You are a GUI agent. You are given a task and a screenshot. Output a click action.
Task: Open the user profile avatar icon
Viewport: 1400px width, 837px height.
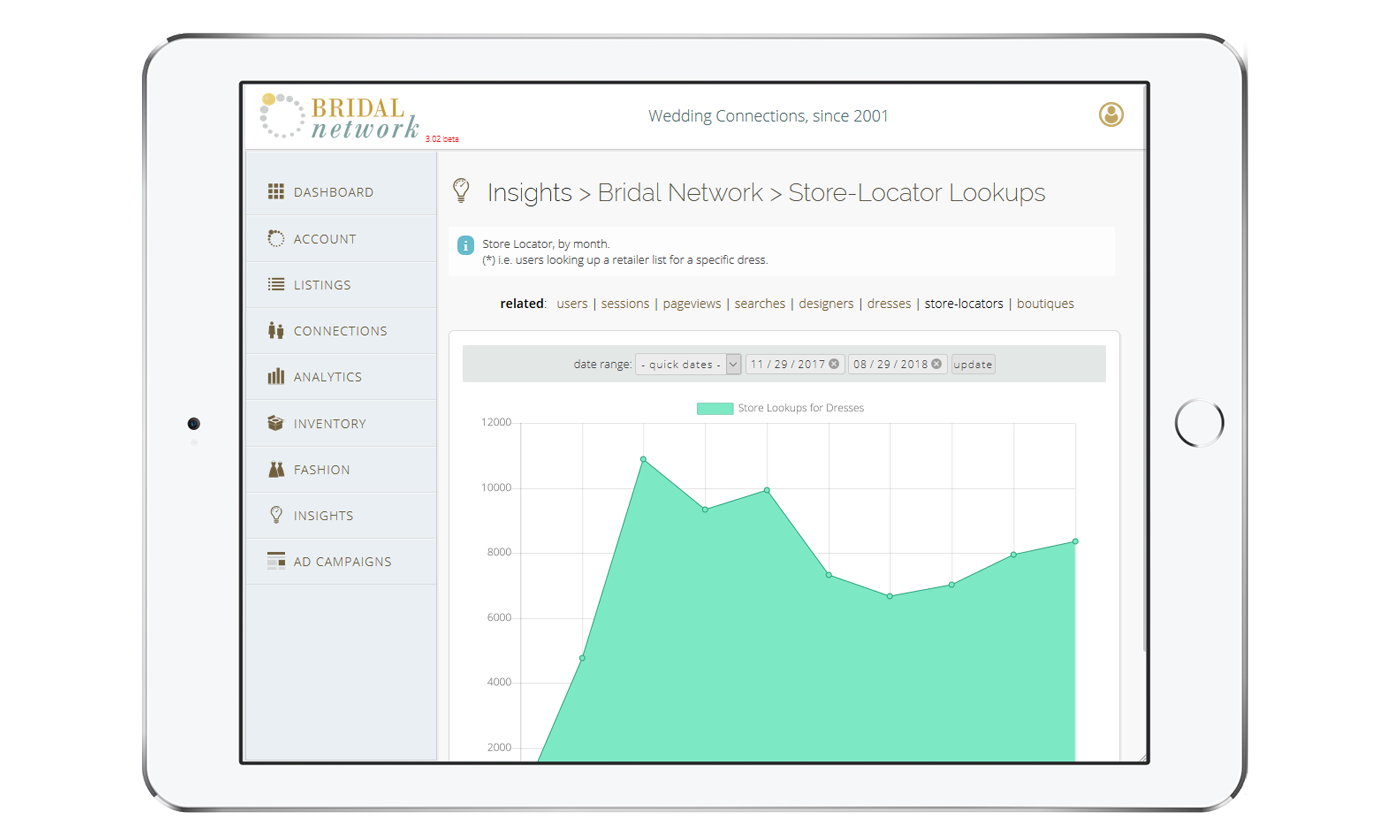click(x=1111, y=115)
